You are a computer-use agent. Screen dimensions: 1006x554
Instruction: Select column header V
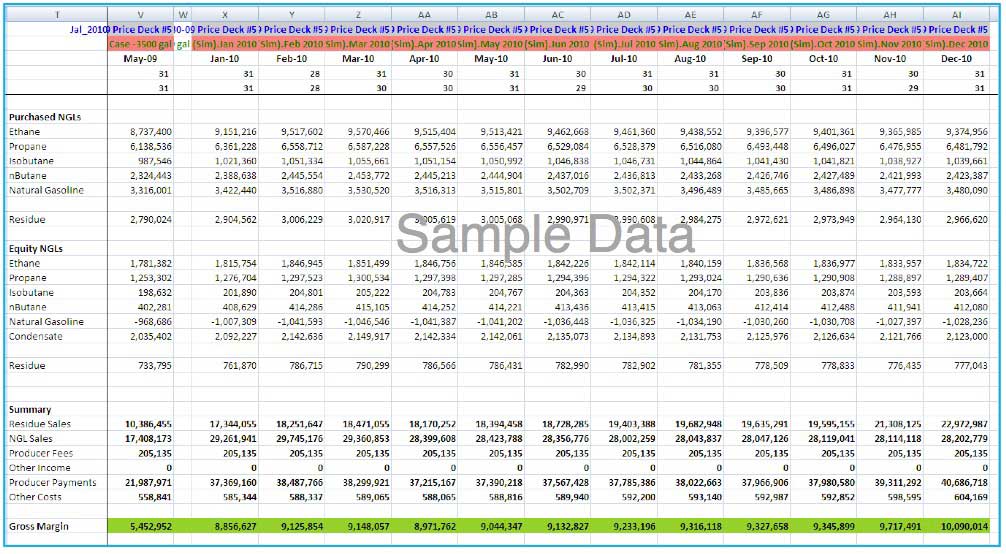click(x=139, y=15)
